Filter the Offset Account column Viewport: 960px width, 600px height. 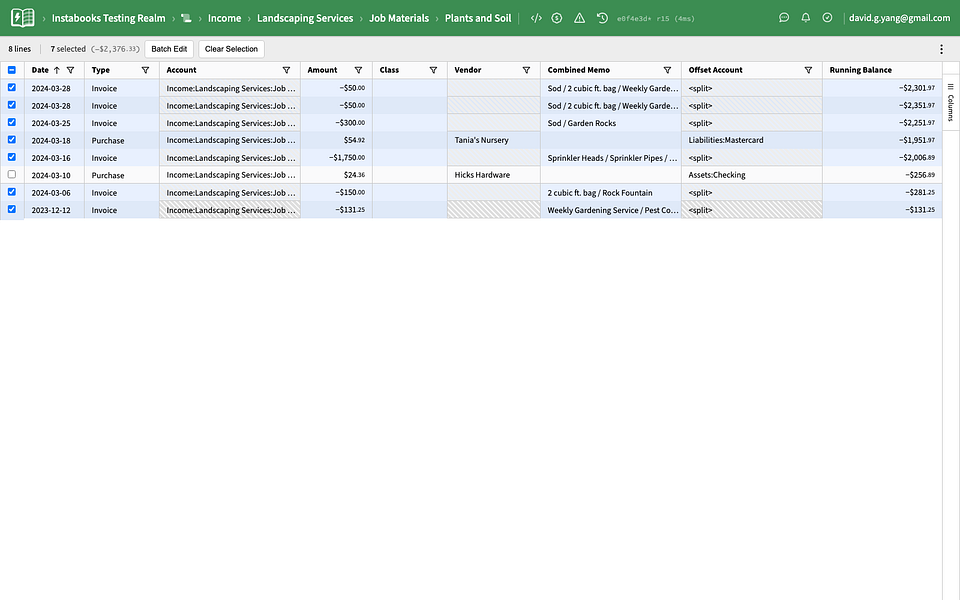[808, 70]
